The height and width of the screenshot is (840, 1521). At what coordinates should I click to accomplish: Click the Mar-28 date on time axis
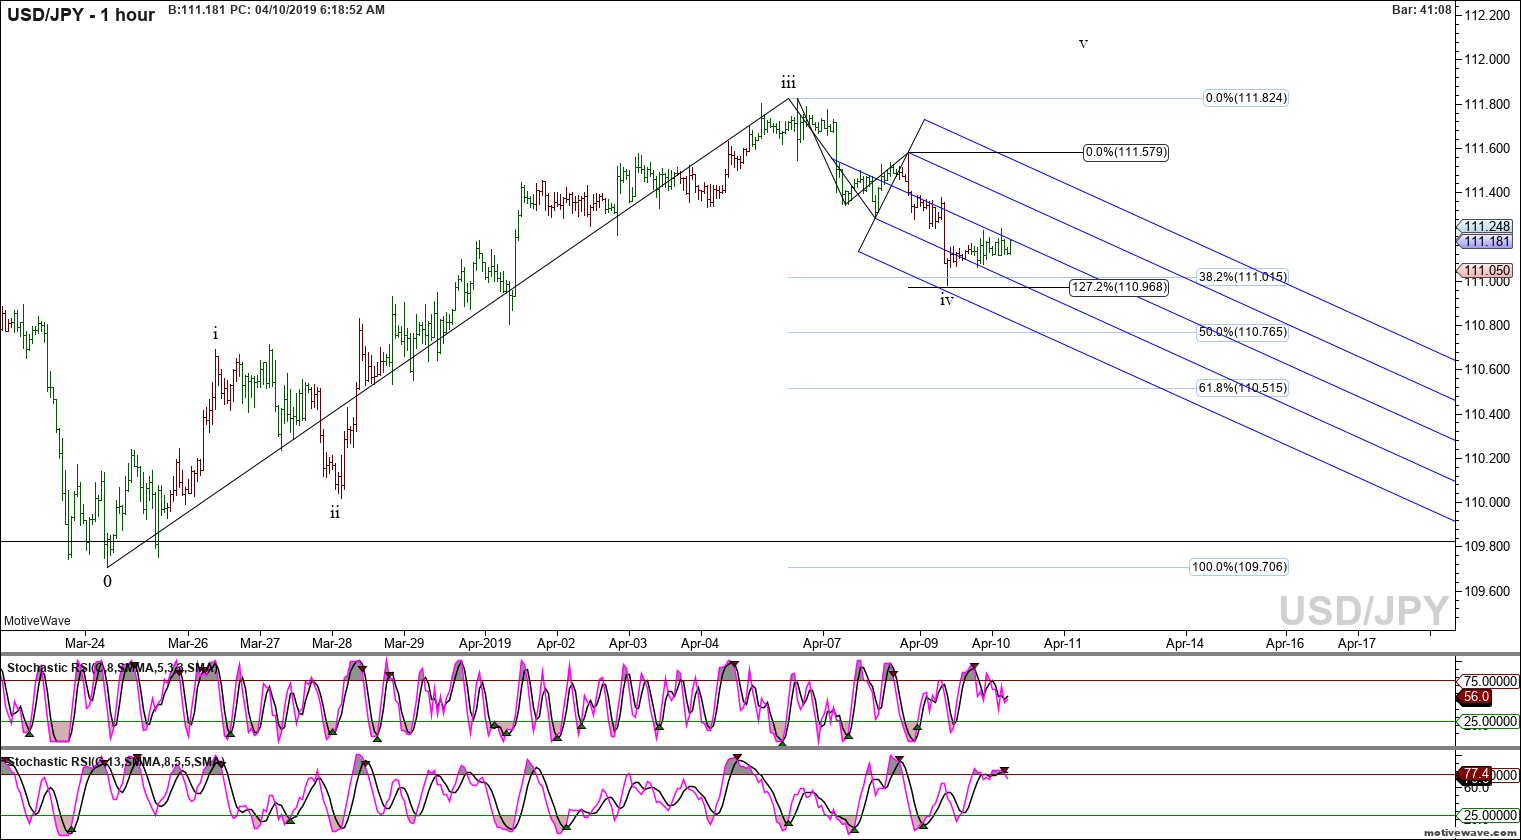coord(332,643)
